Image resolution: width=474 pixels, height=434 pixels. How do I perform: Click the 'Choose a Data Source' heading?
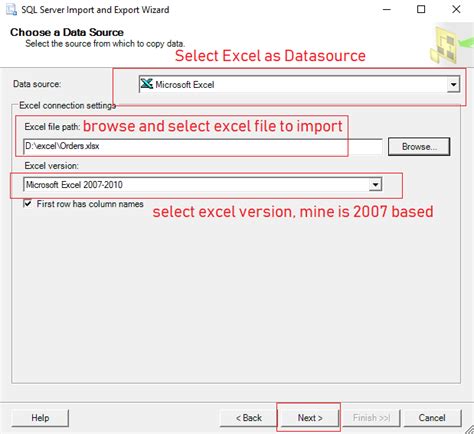pos(67,32)
